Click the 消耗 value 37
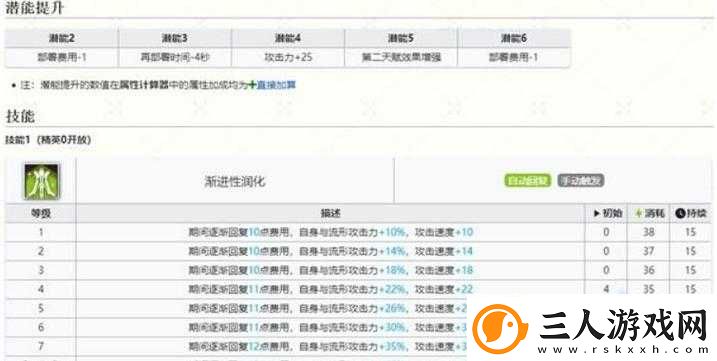717x361 pixels. [648, 251]
